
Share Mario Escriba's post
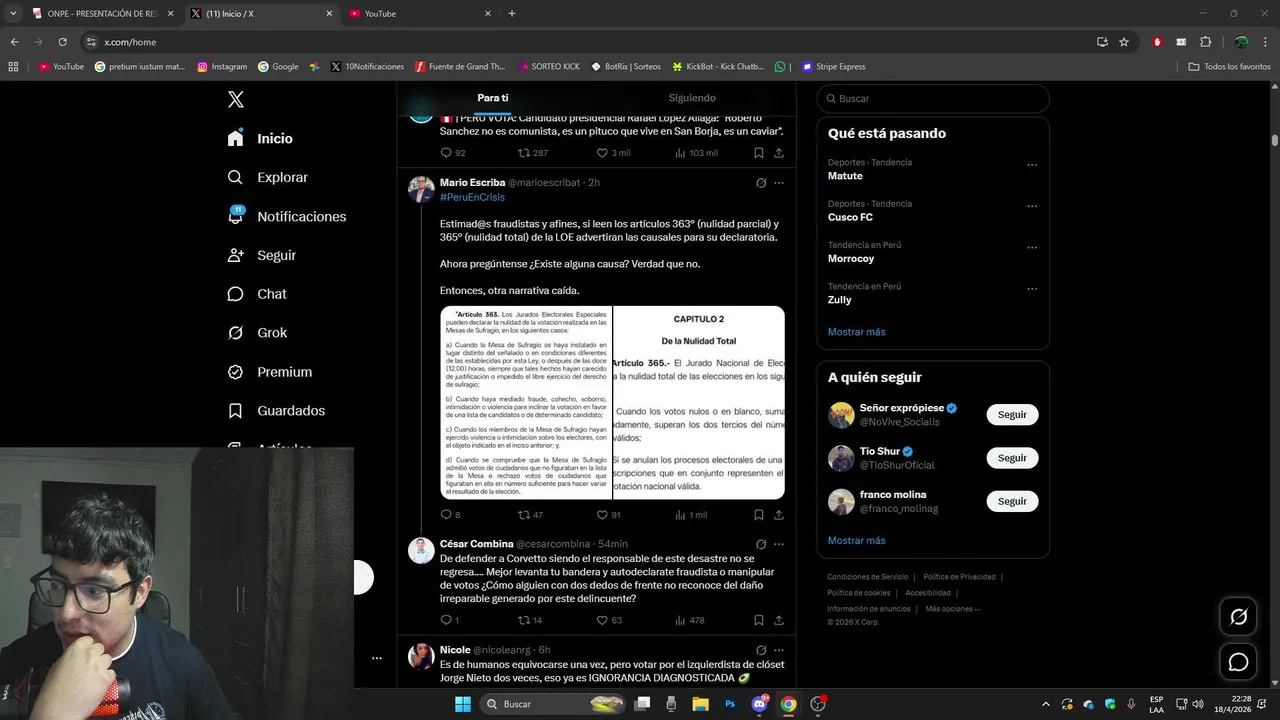click(779, 515)
